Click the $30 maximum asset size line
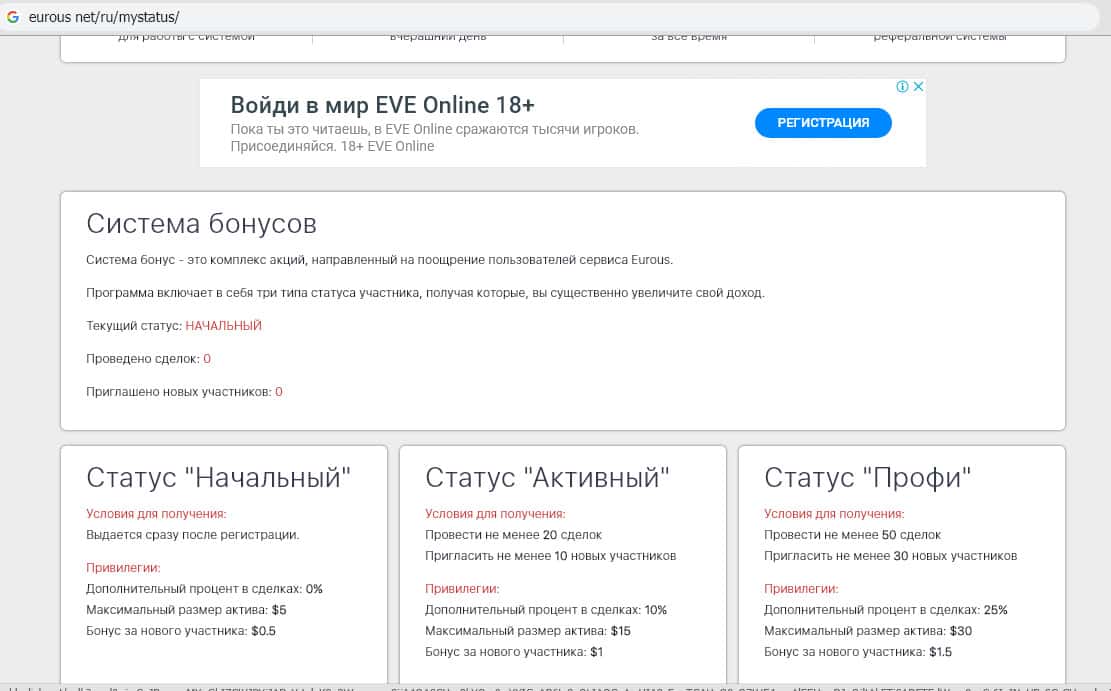 [x=868, y=631]
